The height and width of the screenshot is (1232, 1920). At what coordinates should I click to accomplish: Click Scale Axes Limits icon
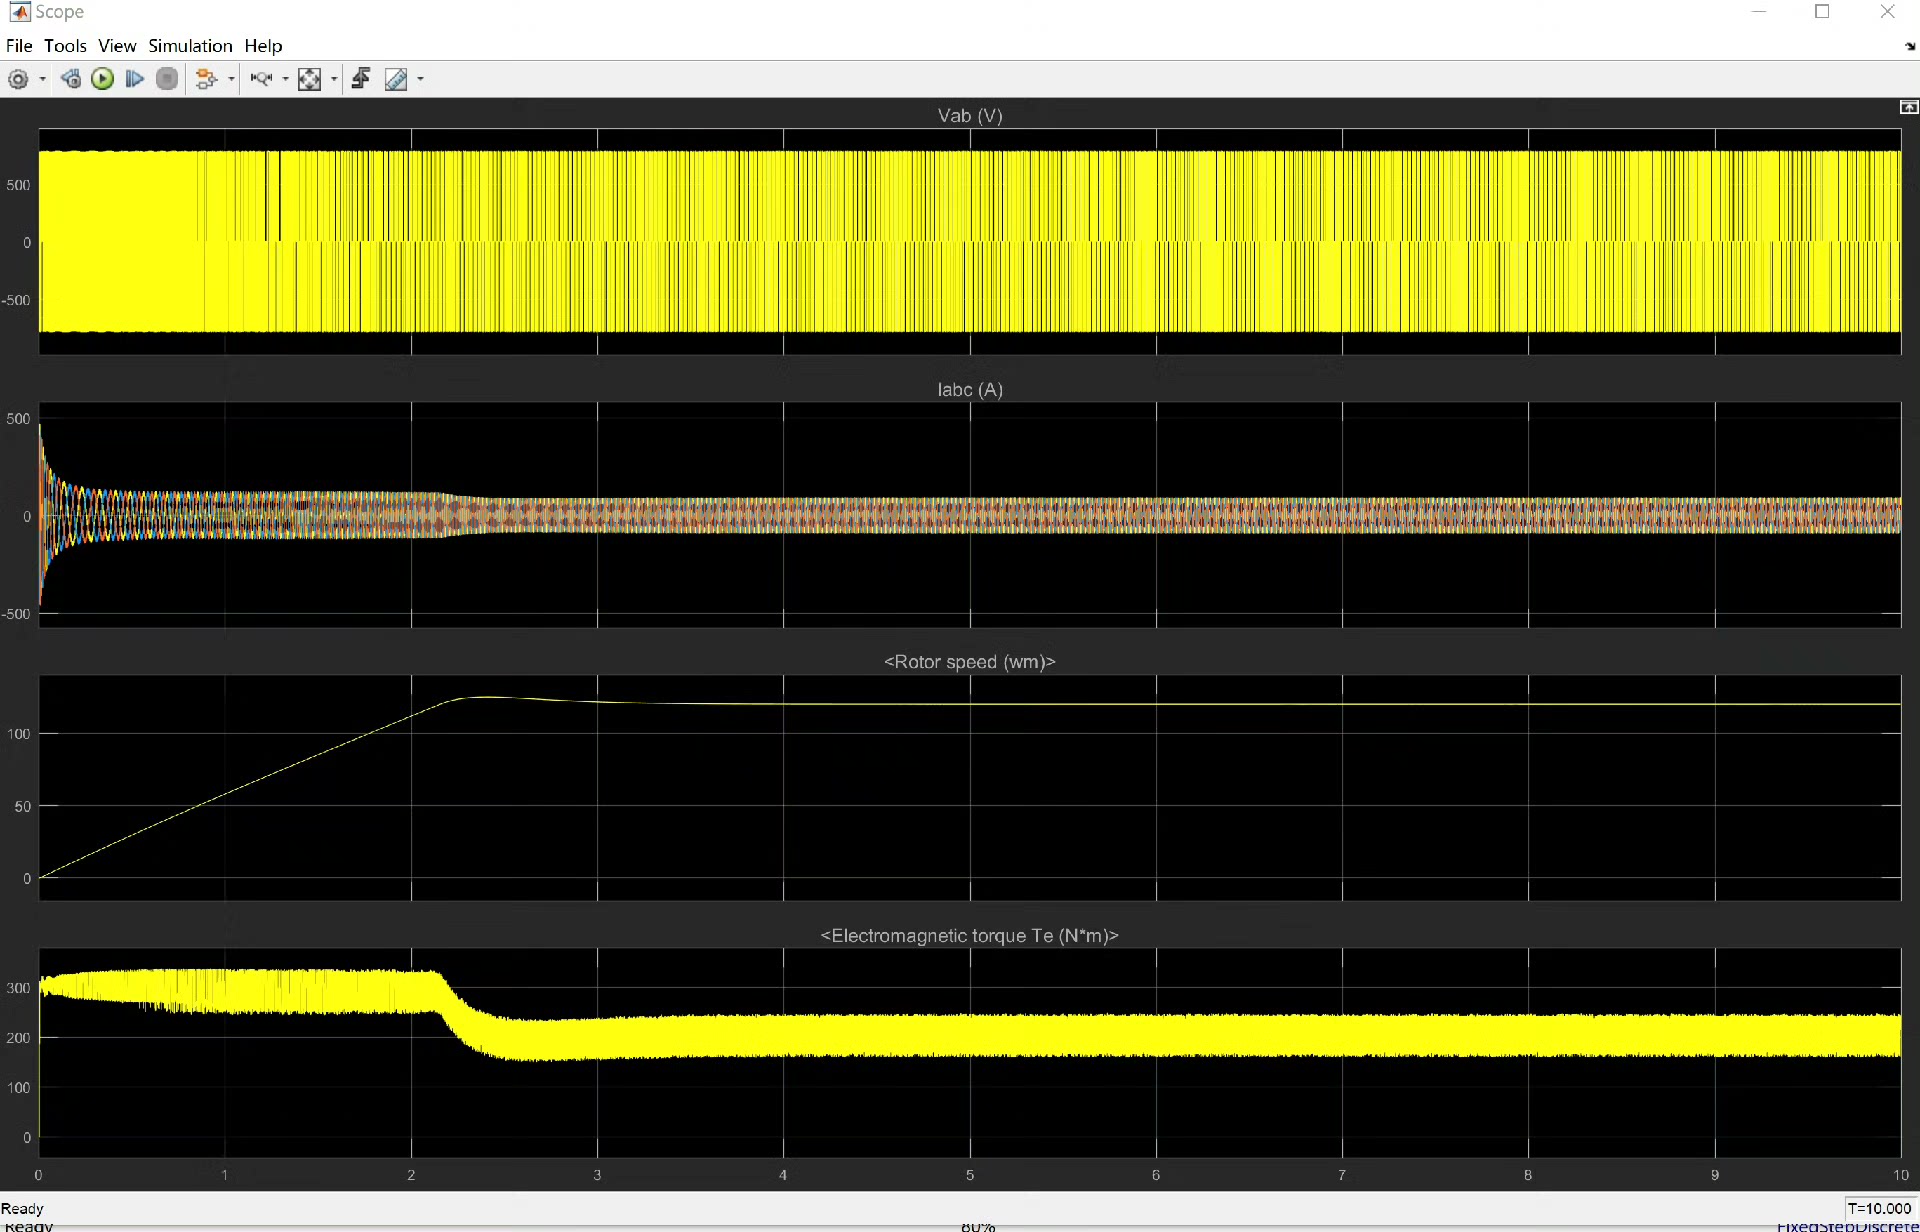coord(310,79)
